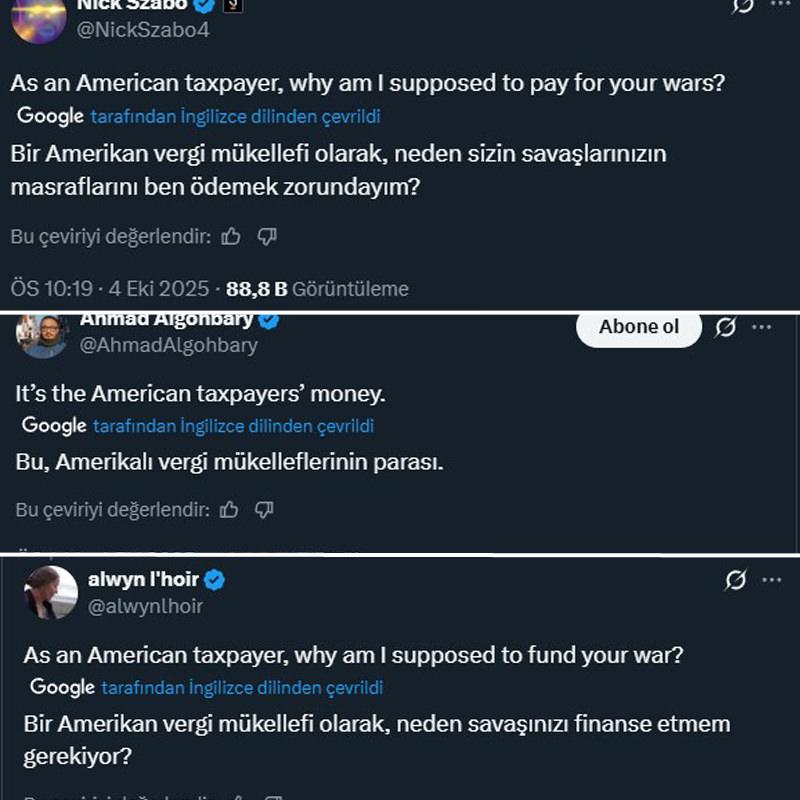Open @AhmadAlgohbary profile handle
Screen dimensions: 800x800
(x=168, y=345)
